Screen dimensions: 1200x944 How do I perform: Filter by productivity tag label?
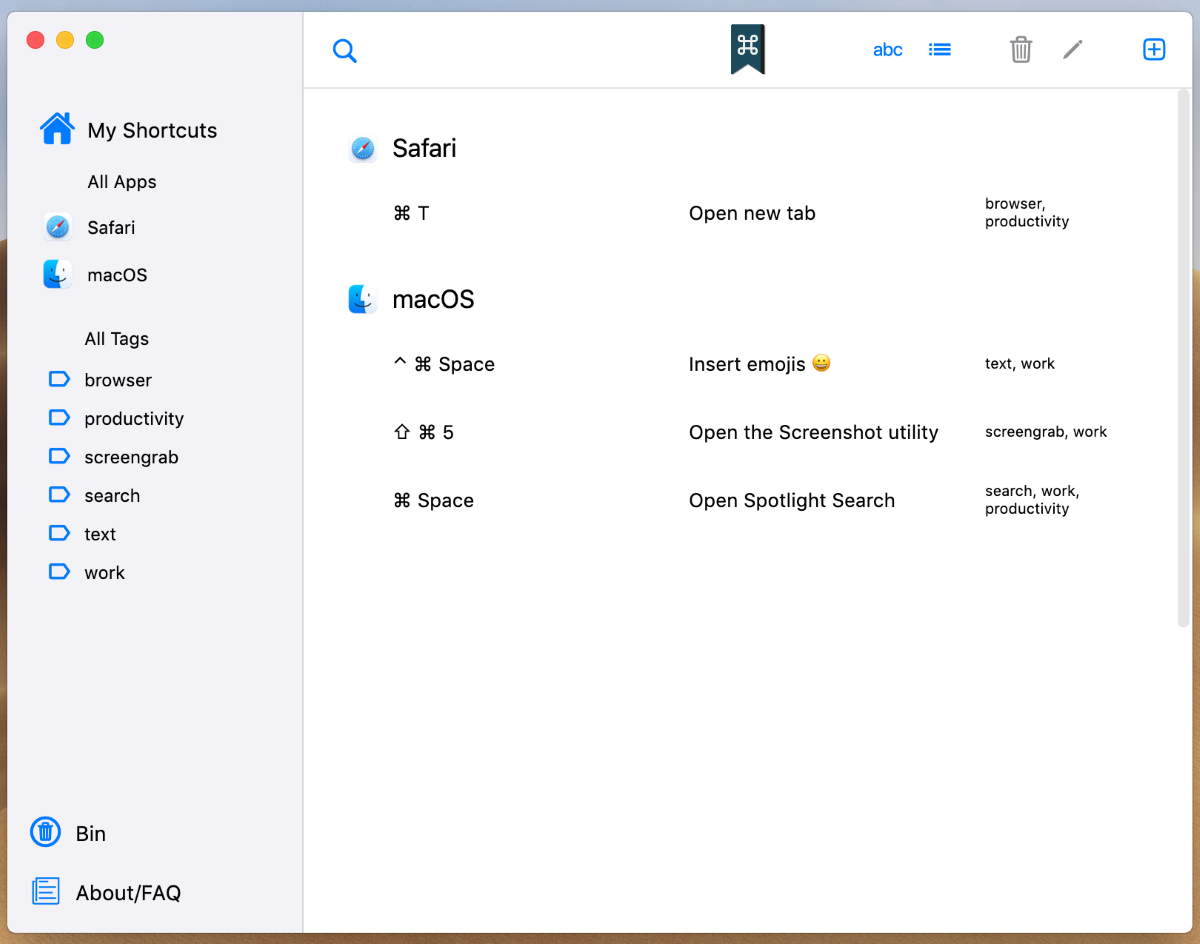click(134, 419)
